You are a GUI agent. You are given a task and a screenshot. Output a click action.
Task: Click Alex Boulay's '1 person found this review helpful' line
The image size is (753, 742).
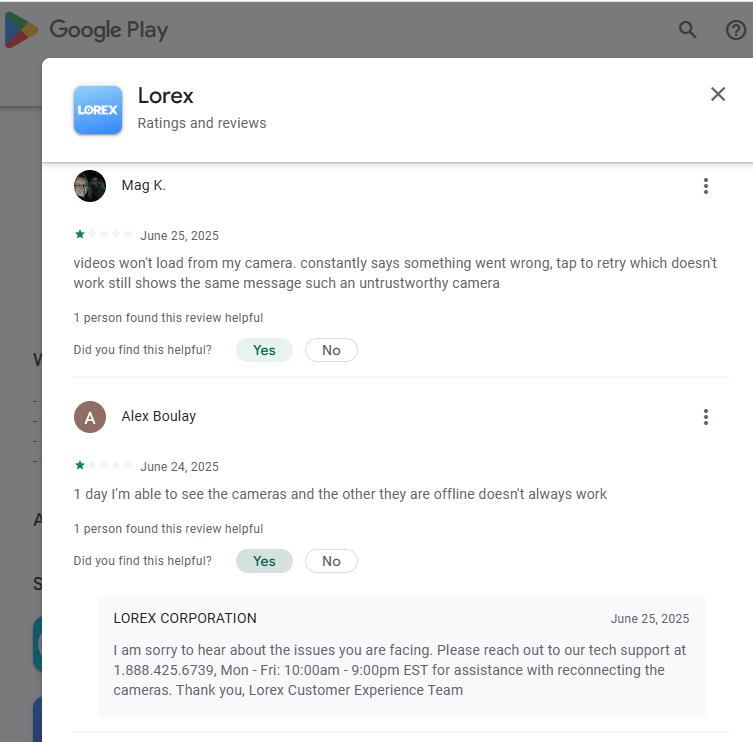click(168, 529)
